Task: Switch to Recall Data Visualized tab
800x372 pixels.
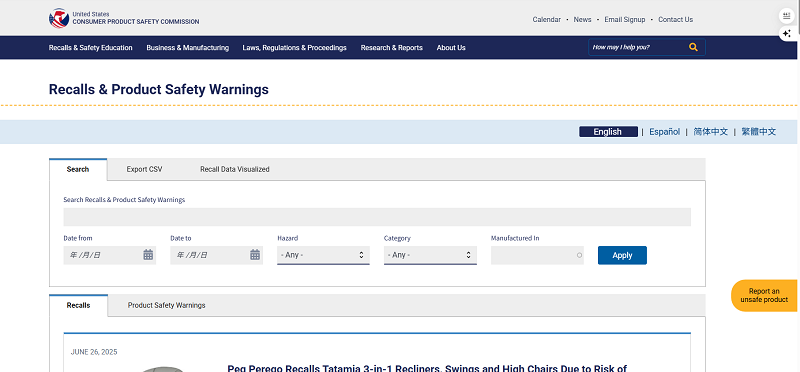Action: [x=235, y=169]
